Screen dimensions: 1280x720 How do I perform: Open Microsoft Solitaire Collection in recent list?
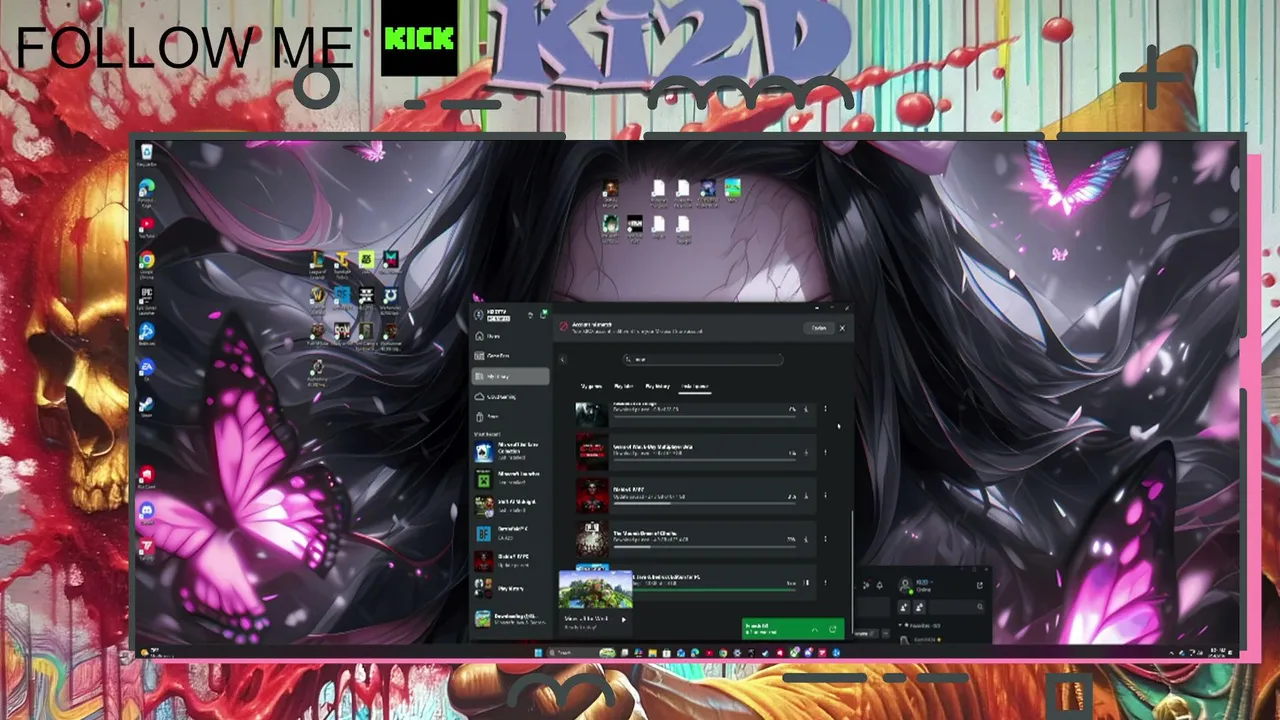coord(511,451)
